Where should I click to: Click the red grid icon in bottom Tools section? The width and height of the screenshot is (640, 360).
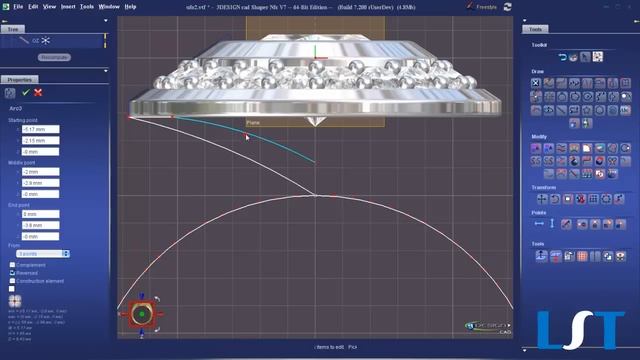[x=582, y=256]
